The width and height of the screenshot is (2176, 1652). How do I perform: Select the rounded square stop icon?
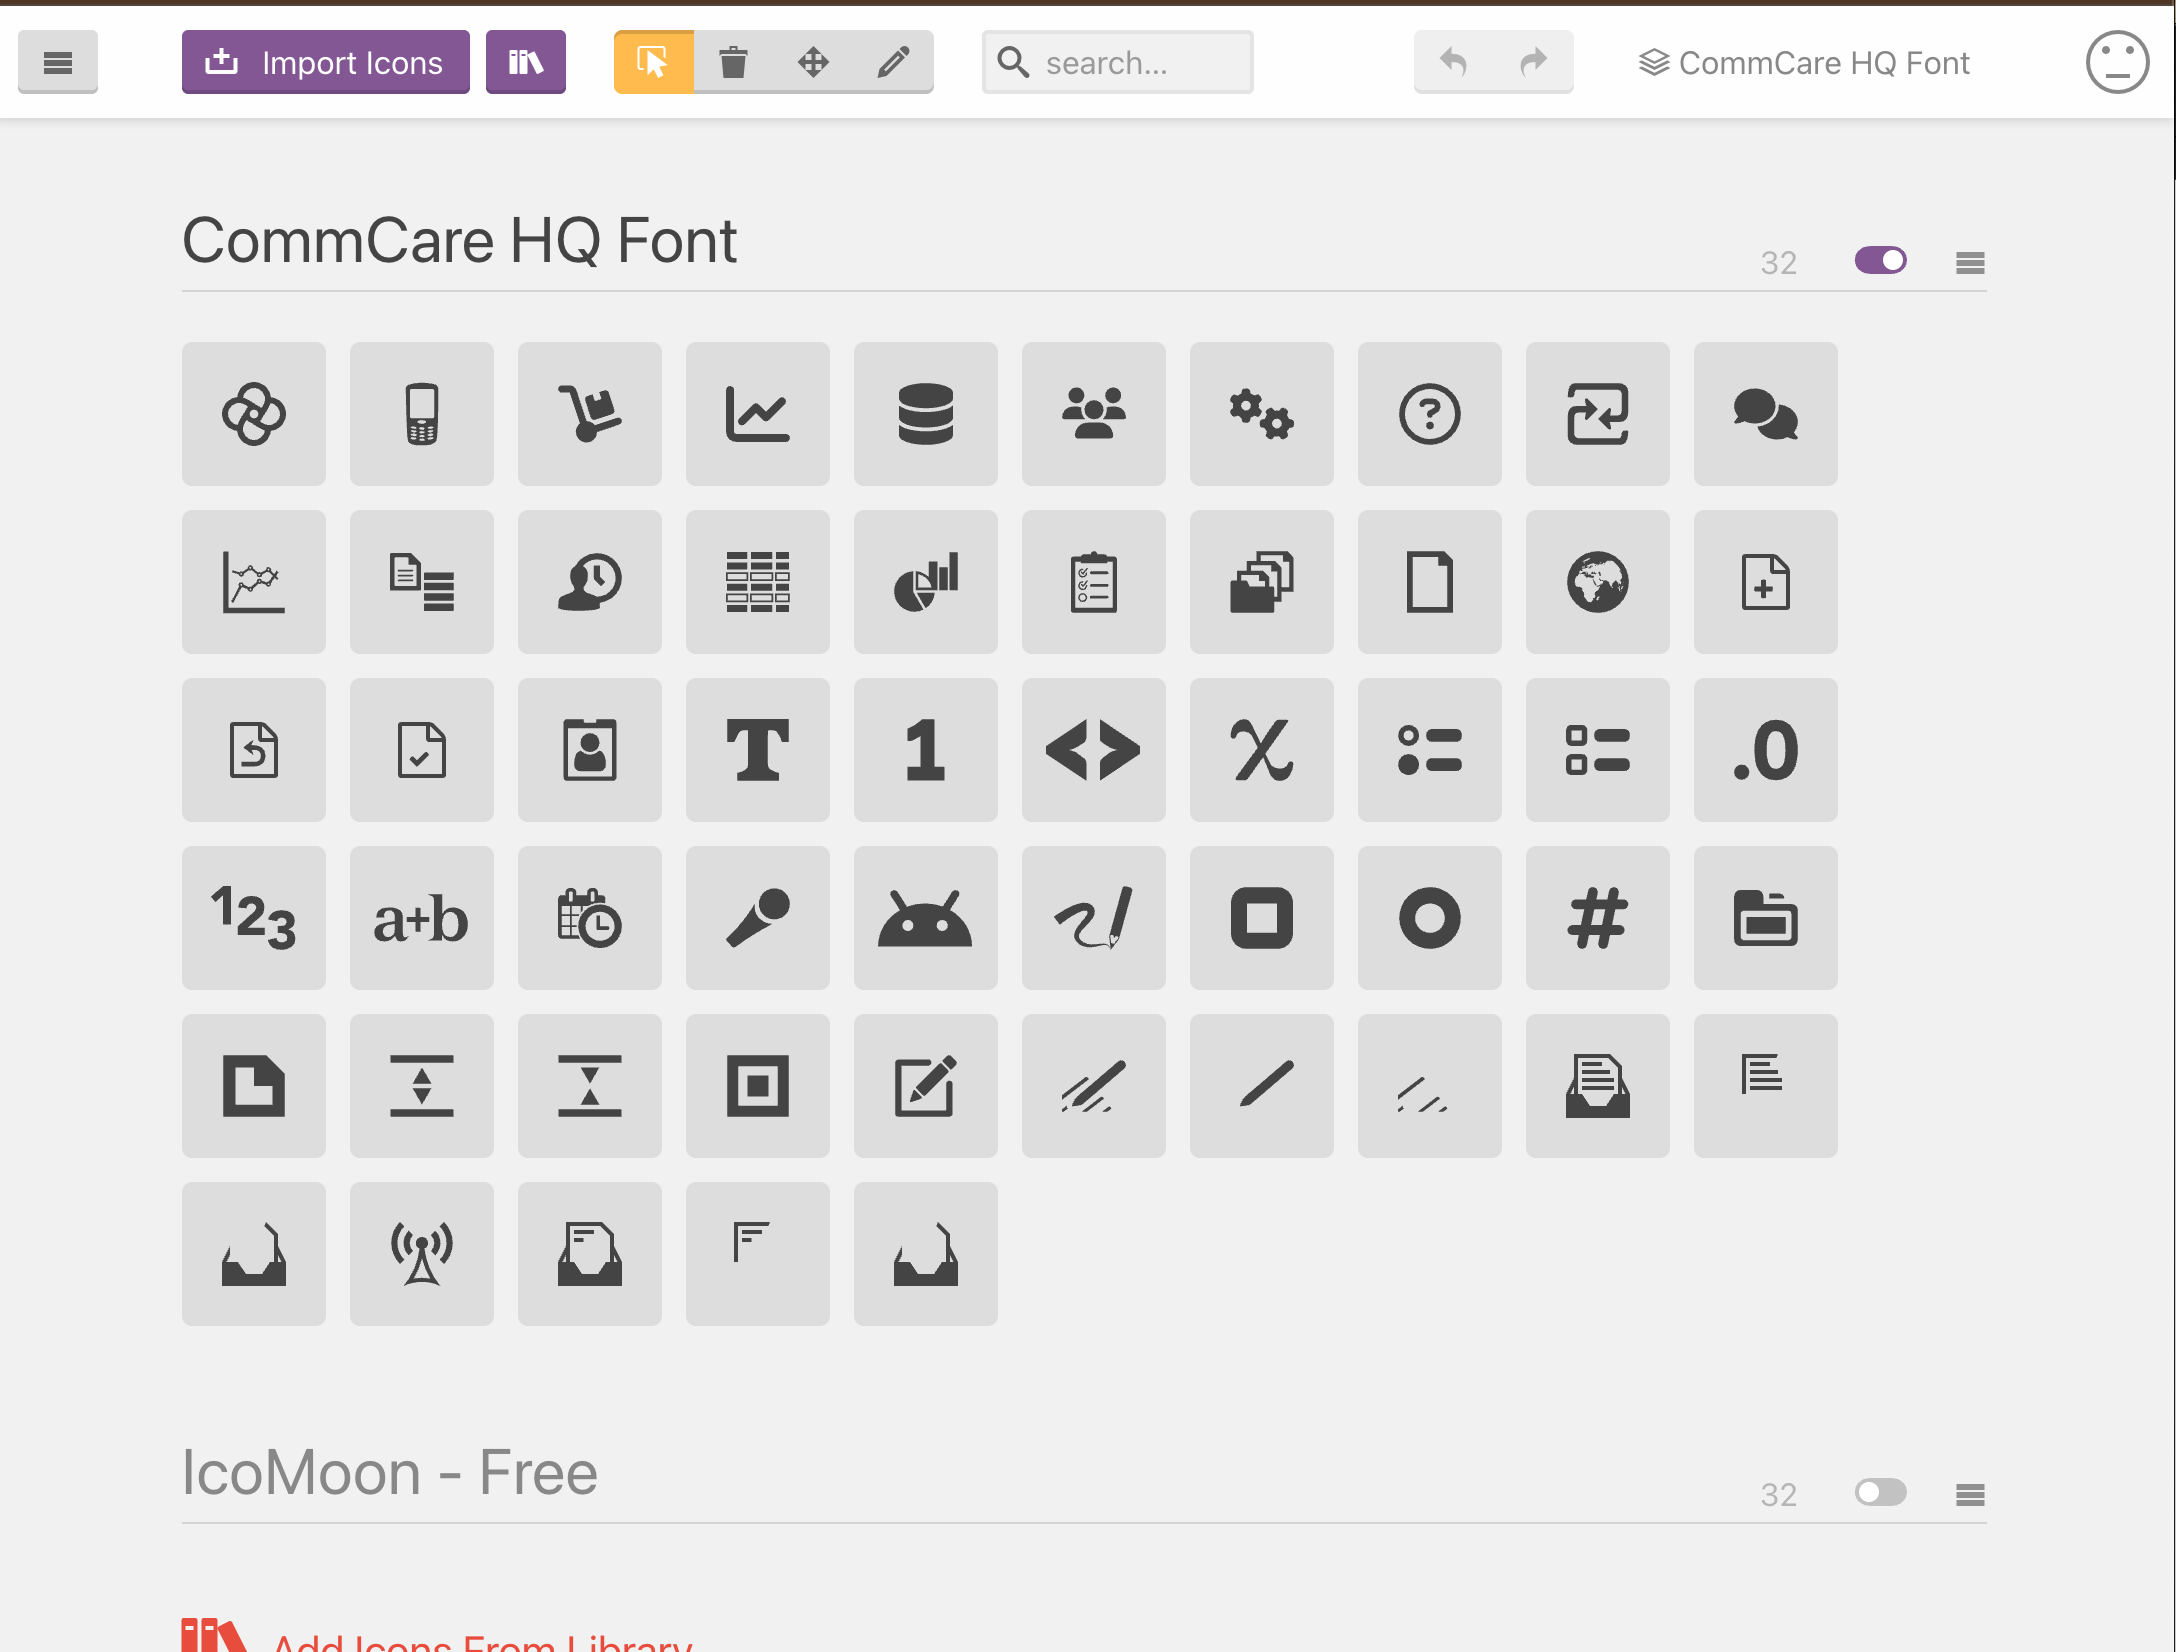[1262, 918]
